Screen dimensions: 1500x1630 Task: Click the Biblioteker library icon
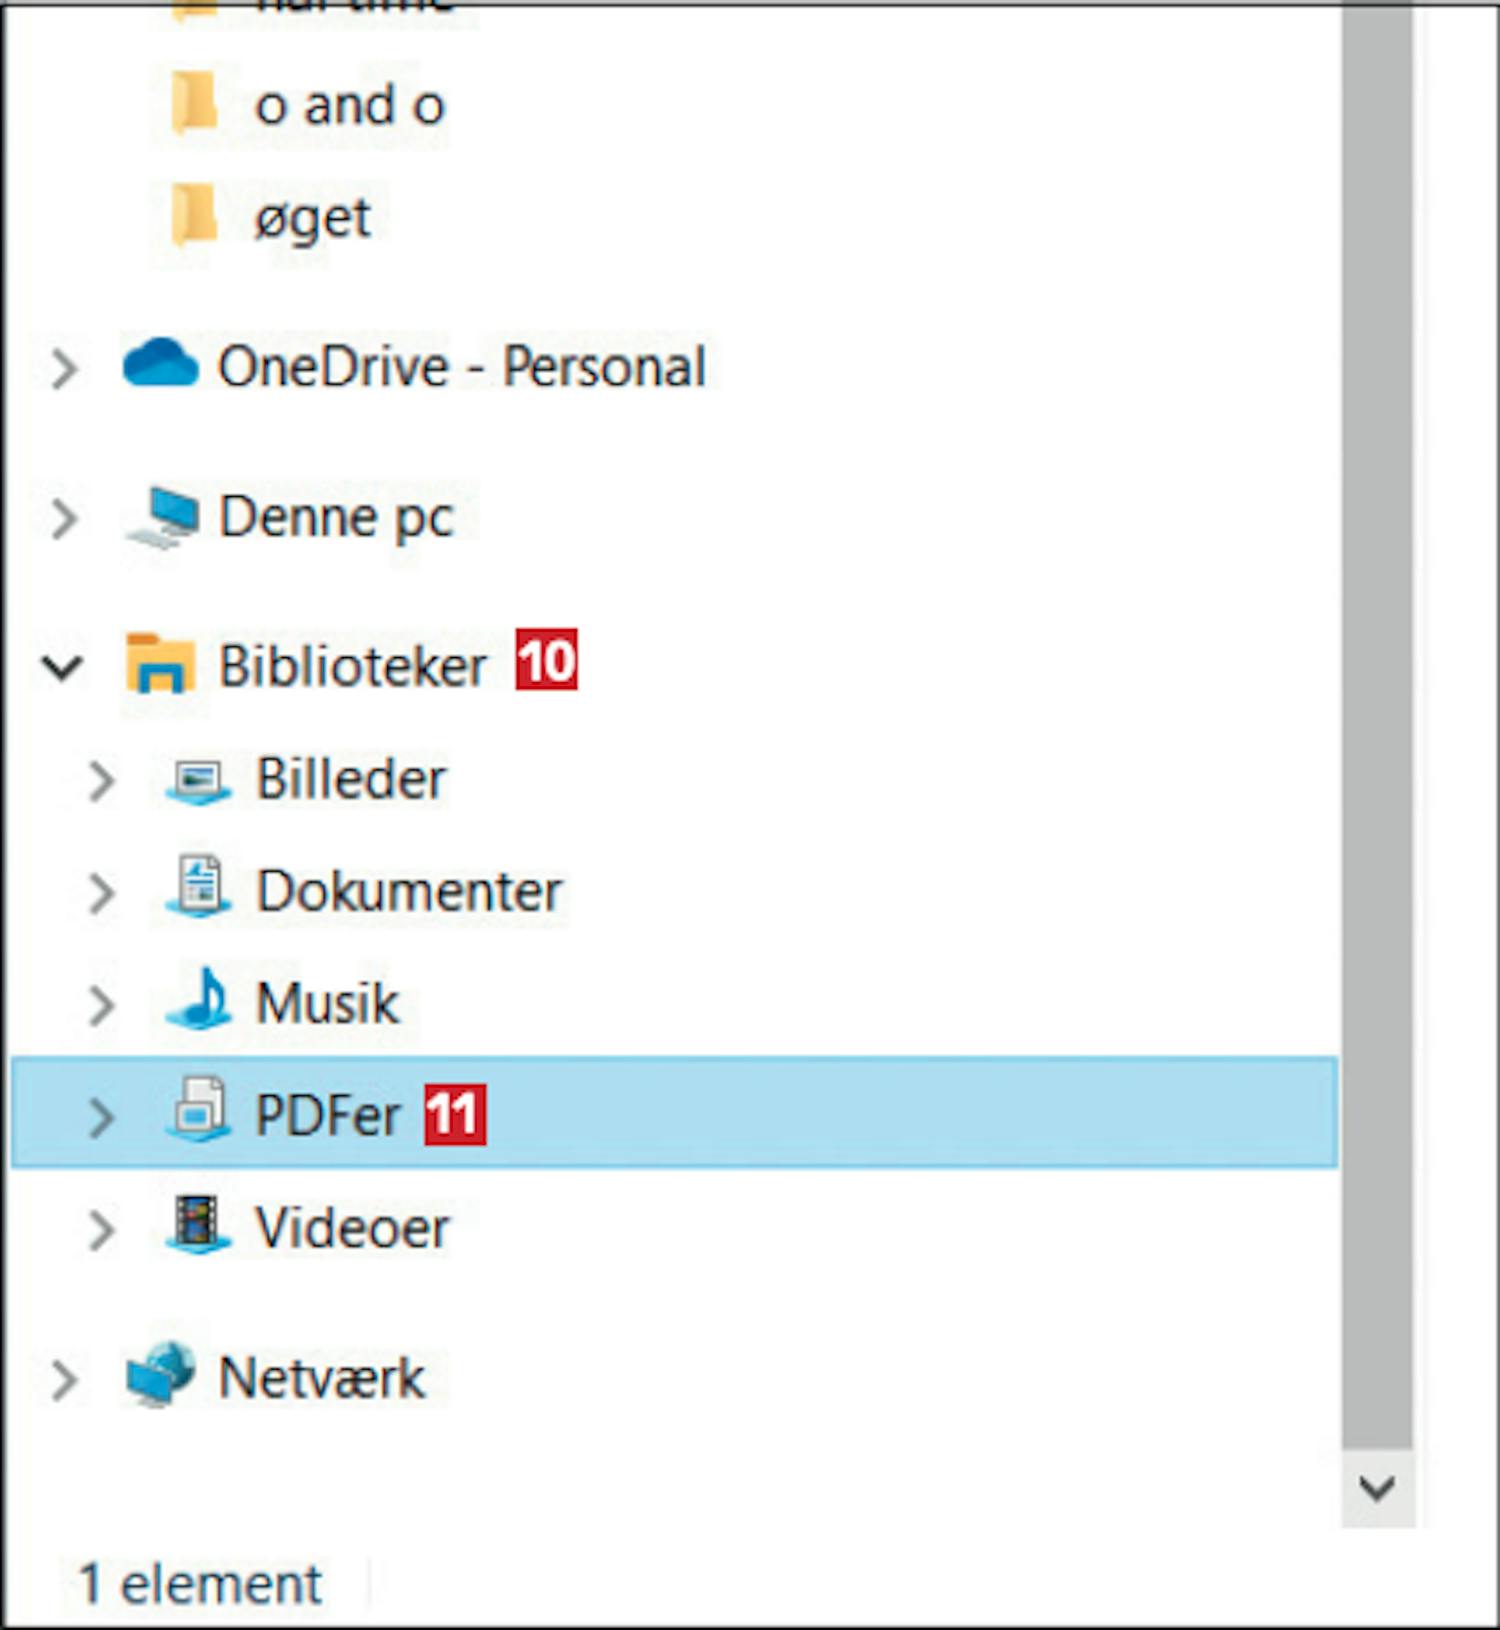(160, 665)
